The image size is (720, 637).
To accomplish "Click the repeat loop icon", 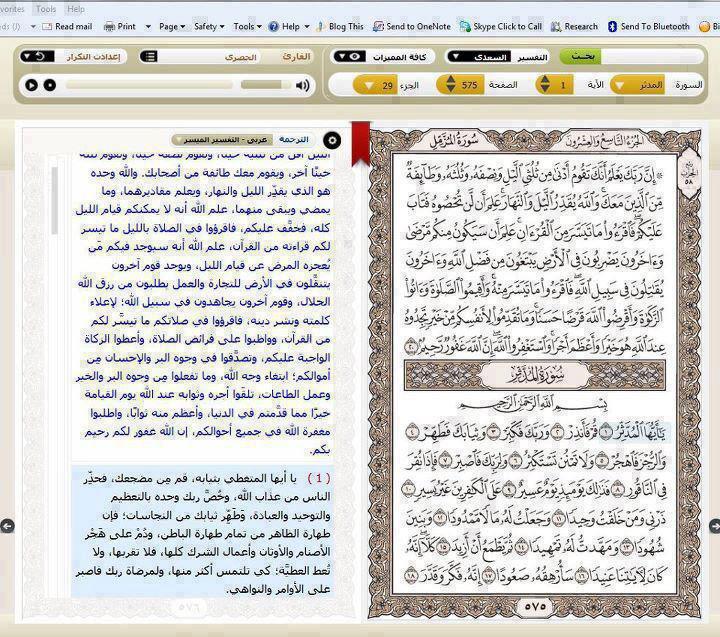I will coord(40,56).
